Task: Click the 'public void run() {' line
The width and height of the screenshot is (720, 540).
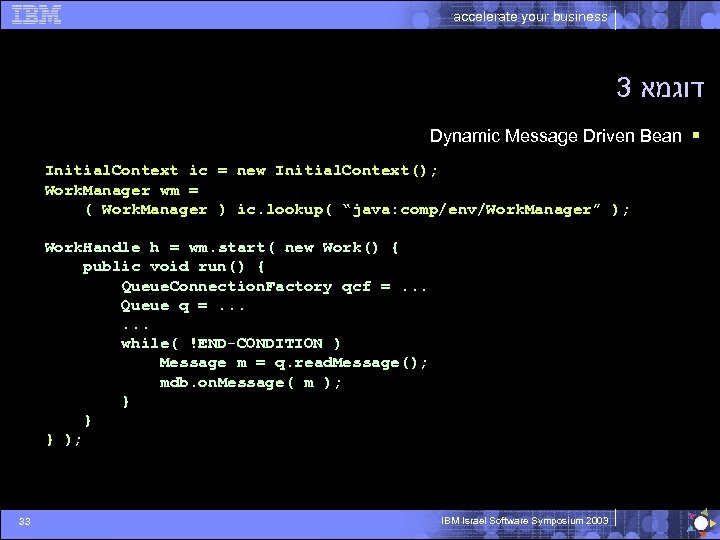Action: (x=174, y=267)
